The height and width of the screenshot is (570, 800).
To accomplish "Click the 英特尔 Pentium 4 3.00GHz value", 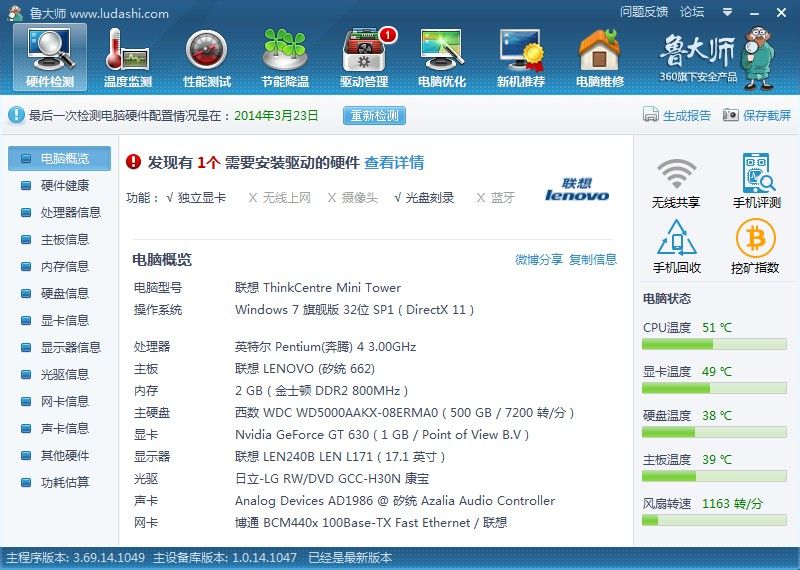I will (x=326, y=346).
